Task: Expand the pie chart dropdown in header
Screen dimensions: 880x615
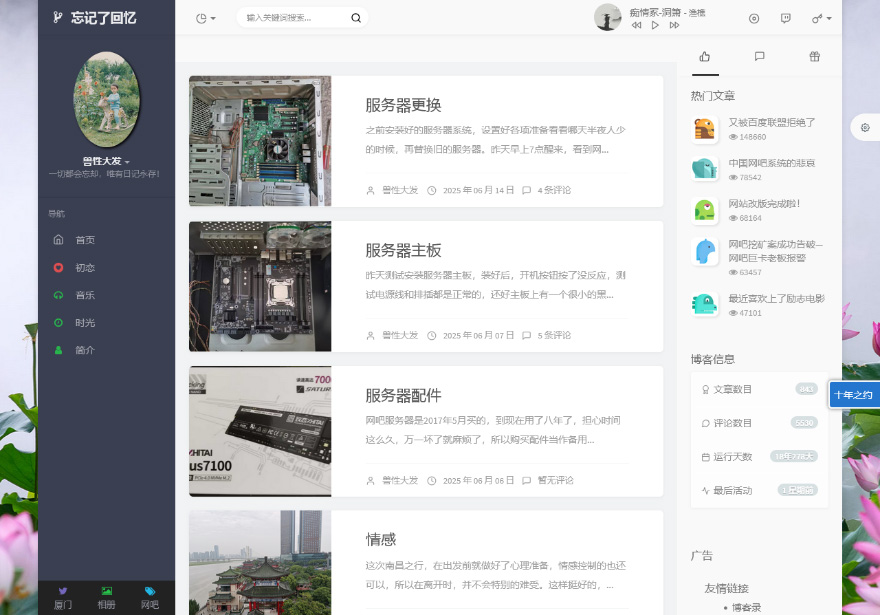Action: point(206,18)
